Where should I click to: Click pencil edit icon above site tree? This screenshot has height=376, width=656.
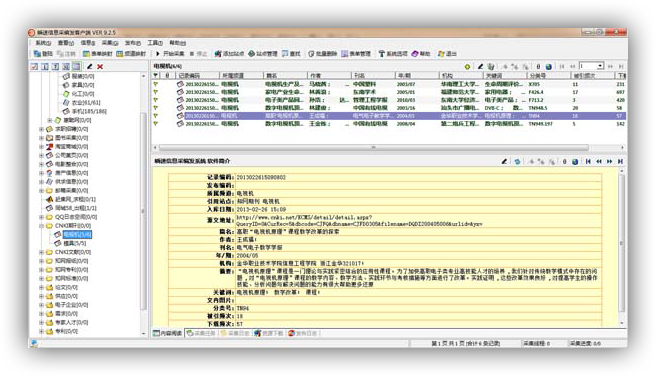[90, 67]
